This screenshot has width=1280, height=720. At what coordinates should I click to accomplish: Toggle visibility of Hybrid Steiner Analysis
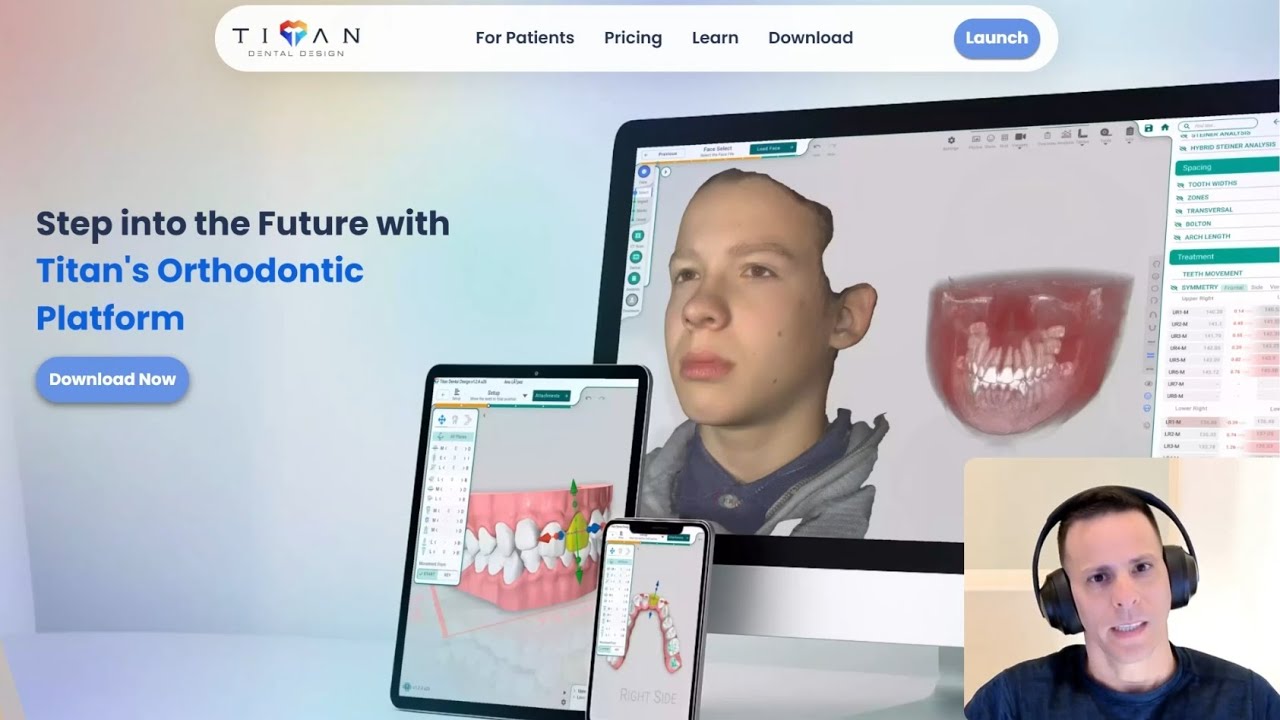(x=1183, y=148)
